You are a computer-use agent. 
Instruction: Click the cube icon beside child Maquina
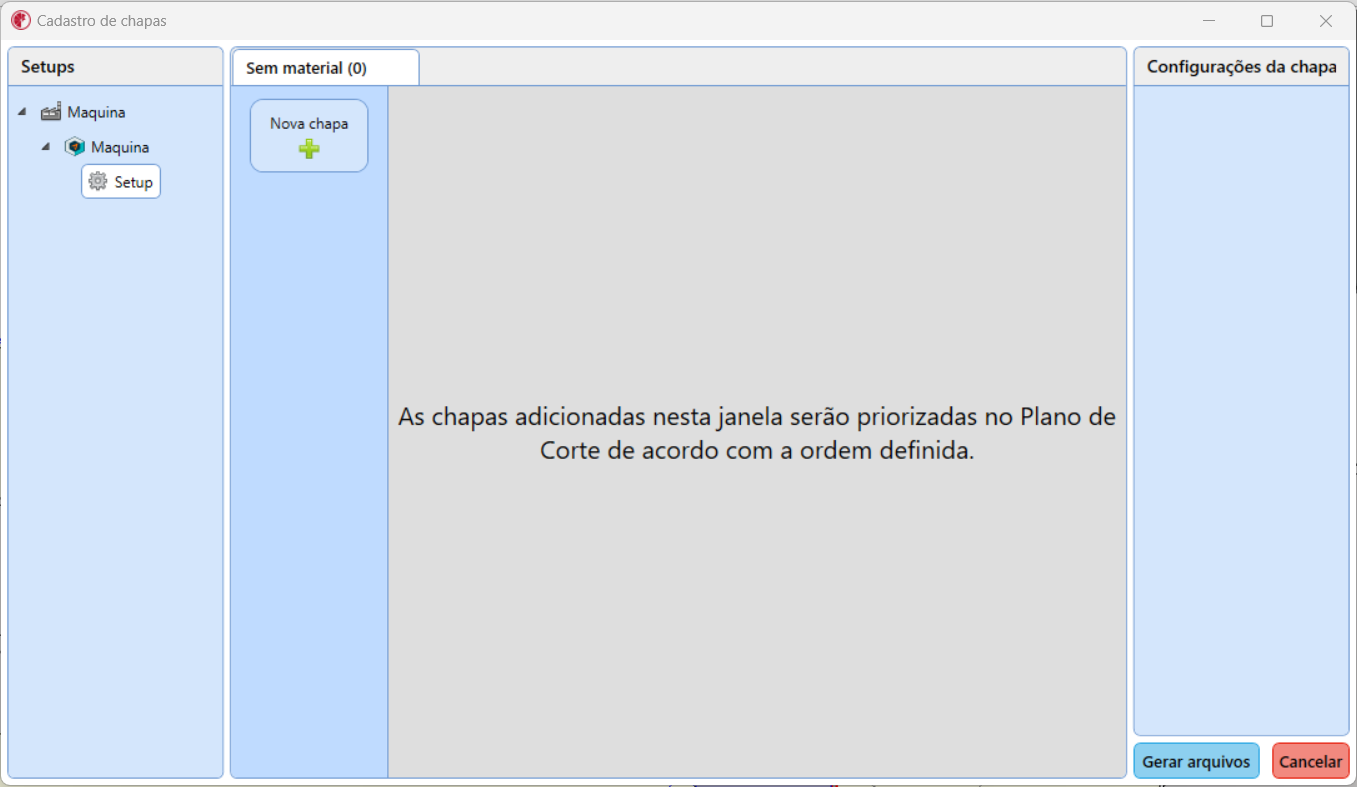[75, 147]
